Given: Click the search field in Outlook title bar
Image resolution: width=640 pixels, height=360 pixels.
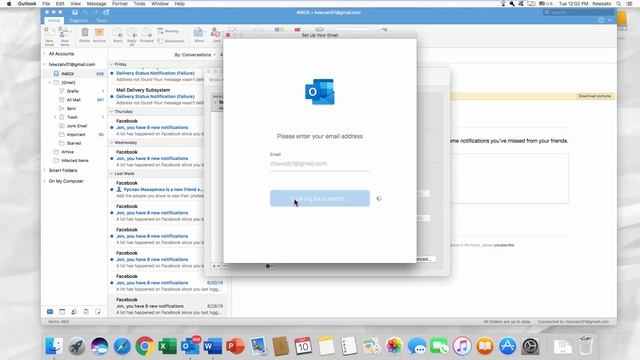Looking at the screenshot, I should pos(577,13).
